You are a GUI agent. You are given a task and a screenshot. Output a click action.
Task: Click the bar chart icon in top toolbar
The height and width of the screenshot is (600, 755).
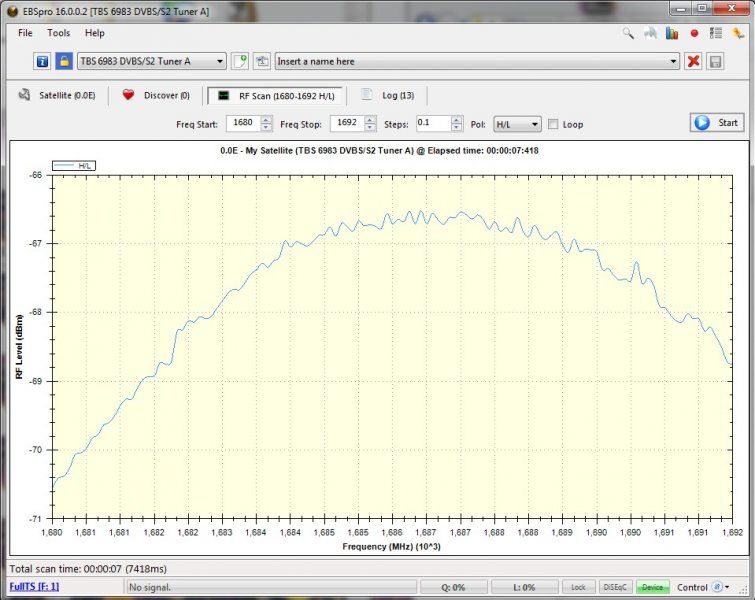672,33
